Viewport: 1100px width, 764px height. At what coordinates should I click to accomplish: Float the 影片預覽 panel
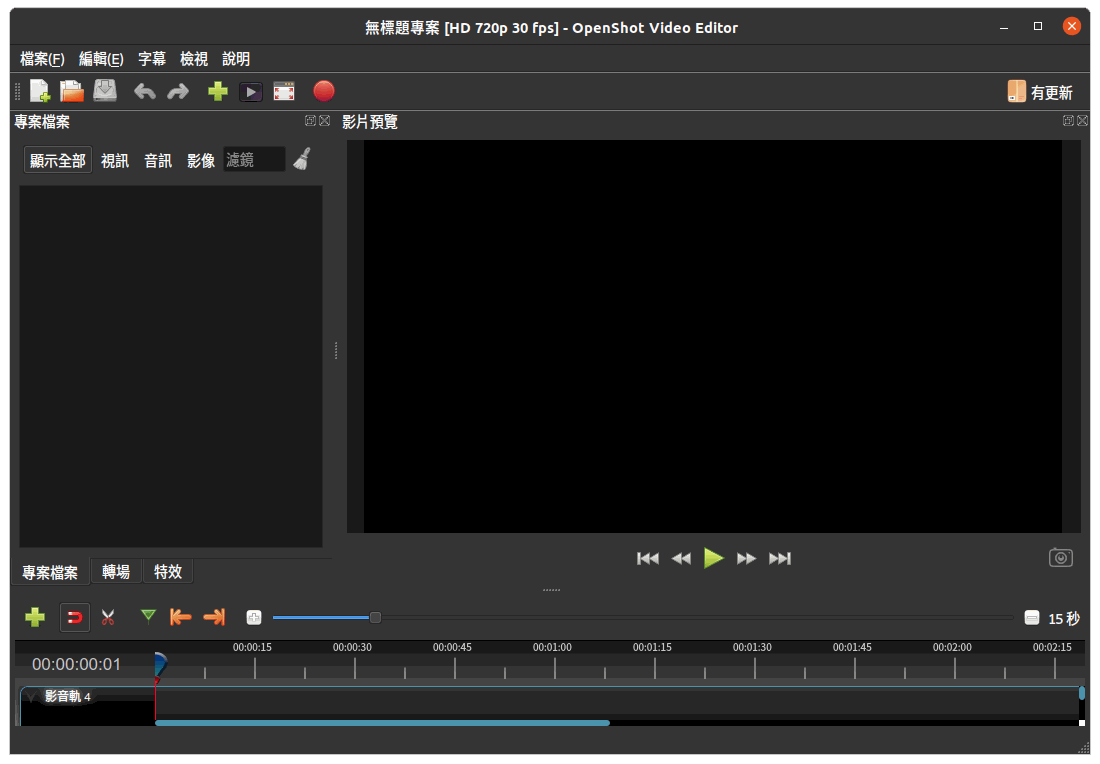pyautogui.click(x=1068, y=121)
